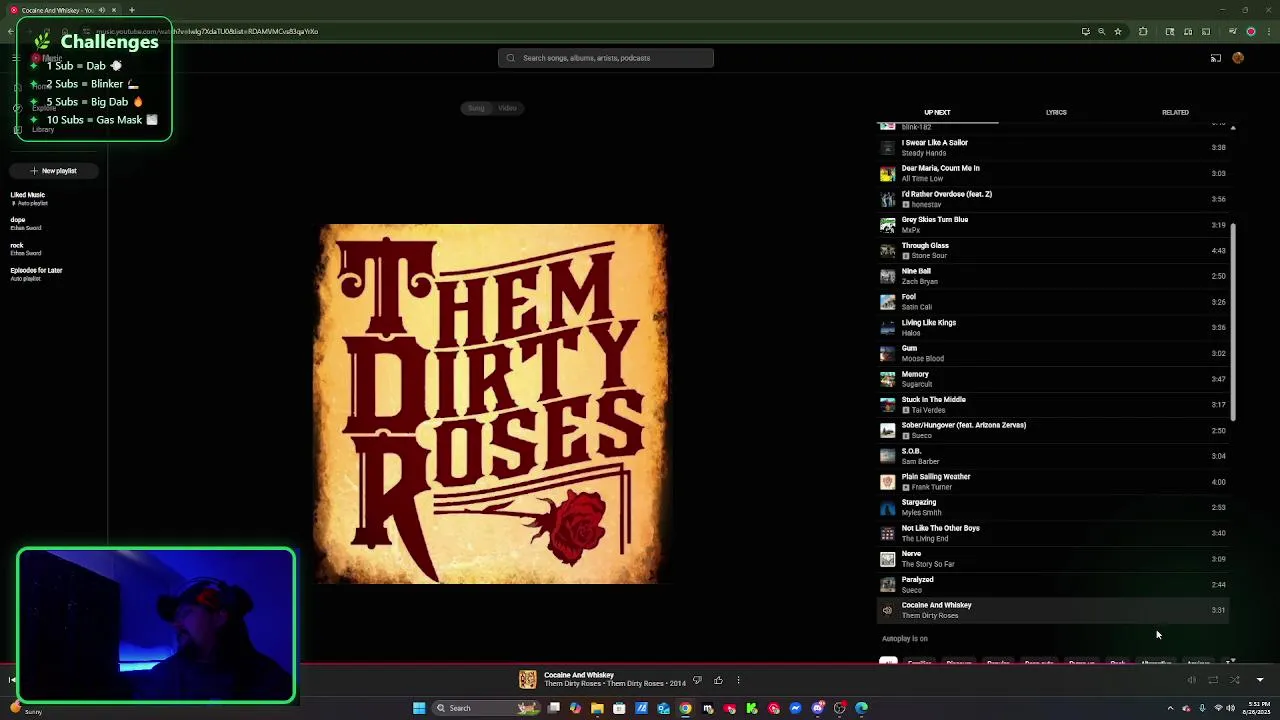Play Memory by Sugarcult

pos(1052,379)
